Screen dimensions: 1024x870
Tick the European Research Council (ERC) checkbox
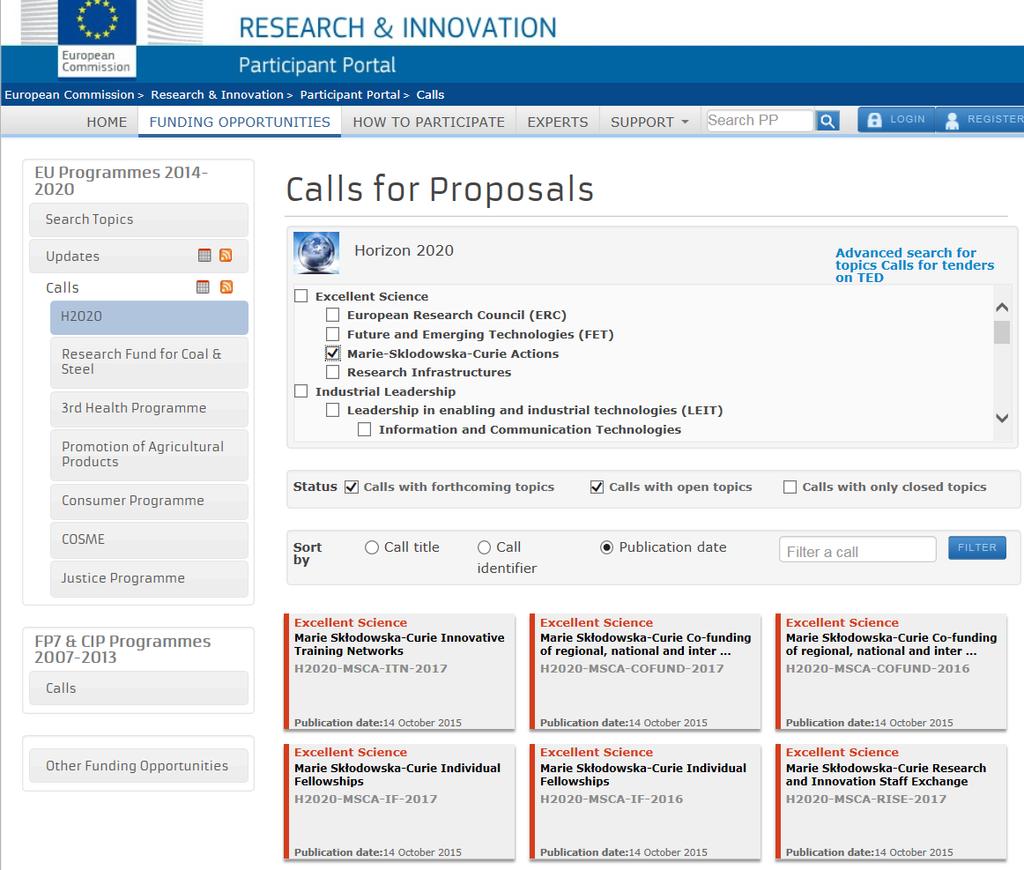pos(332,315)
